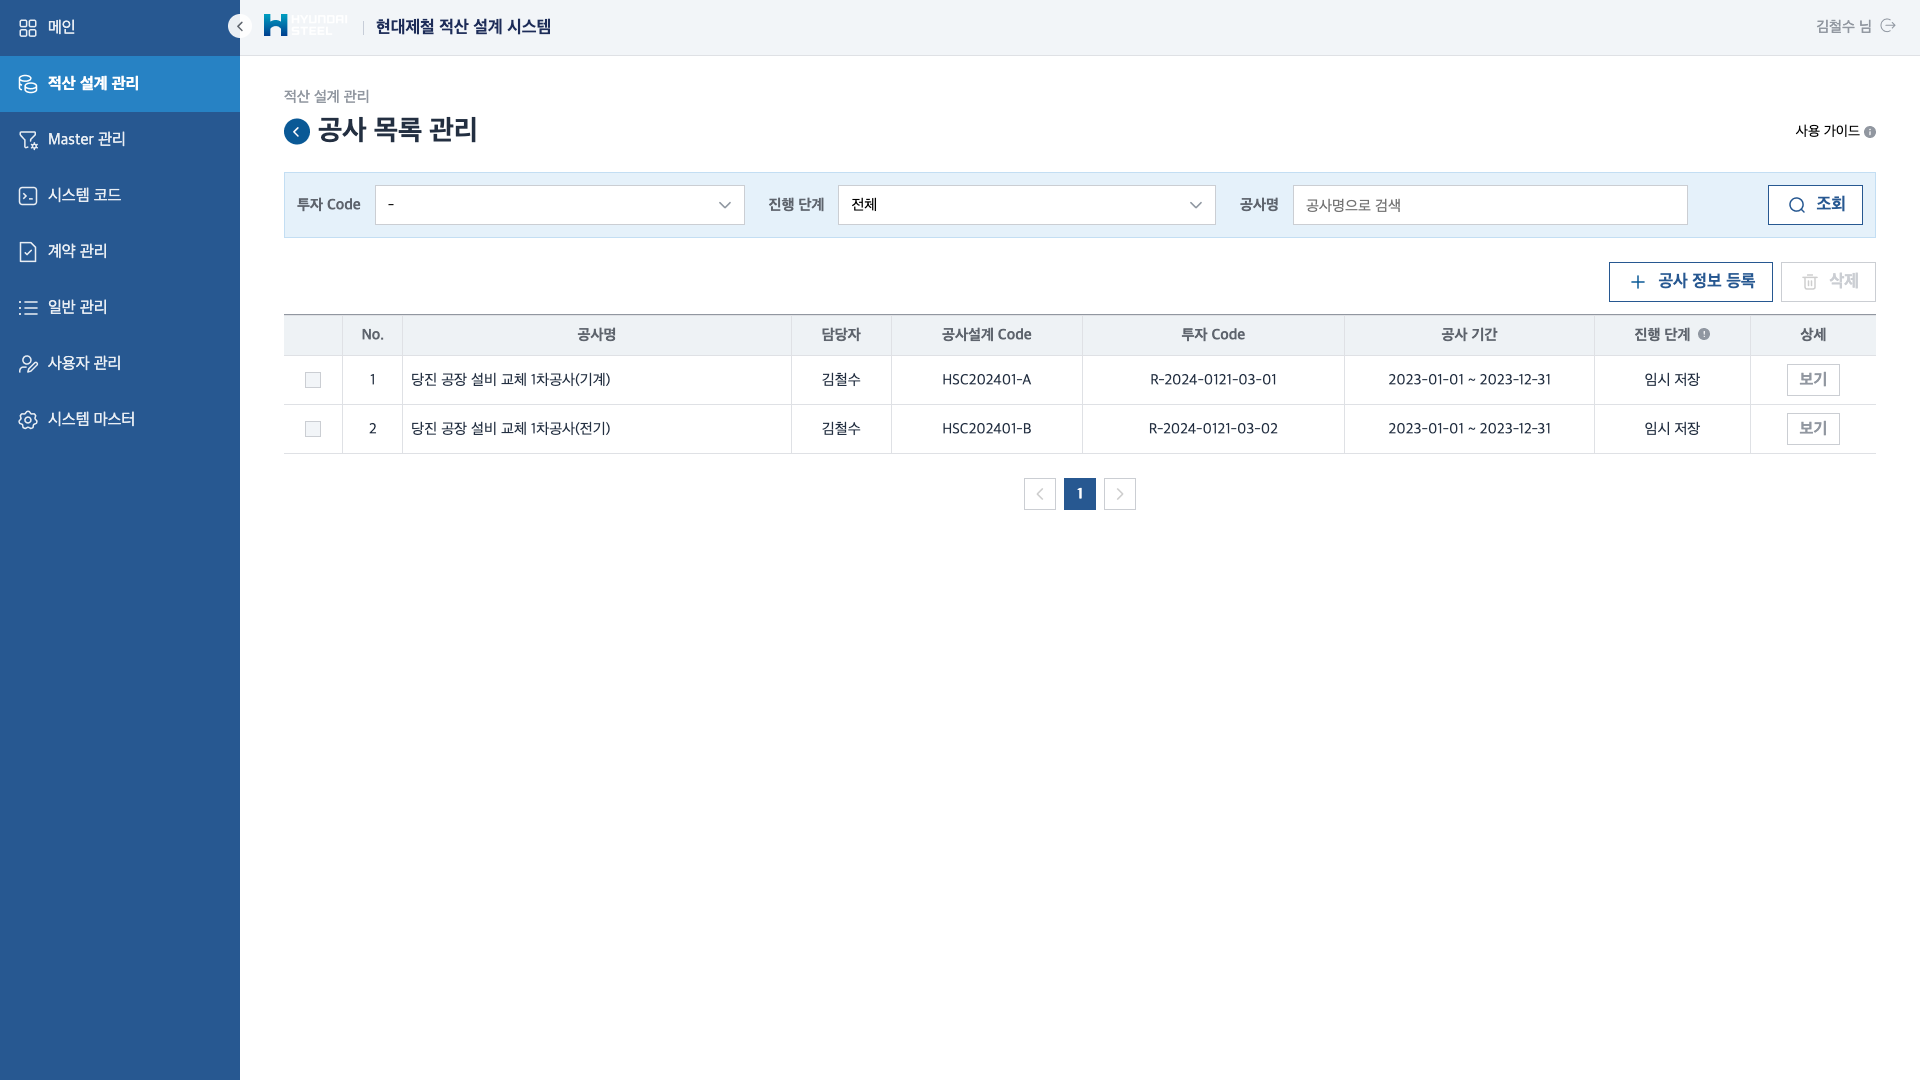
Task: Check the checkbox for row 2 전기 공사
Action: coord(313,429)
